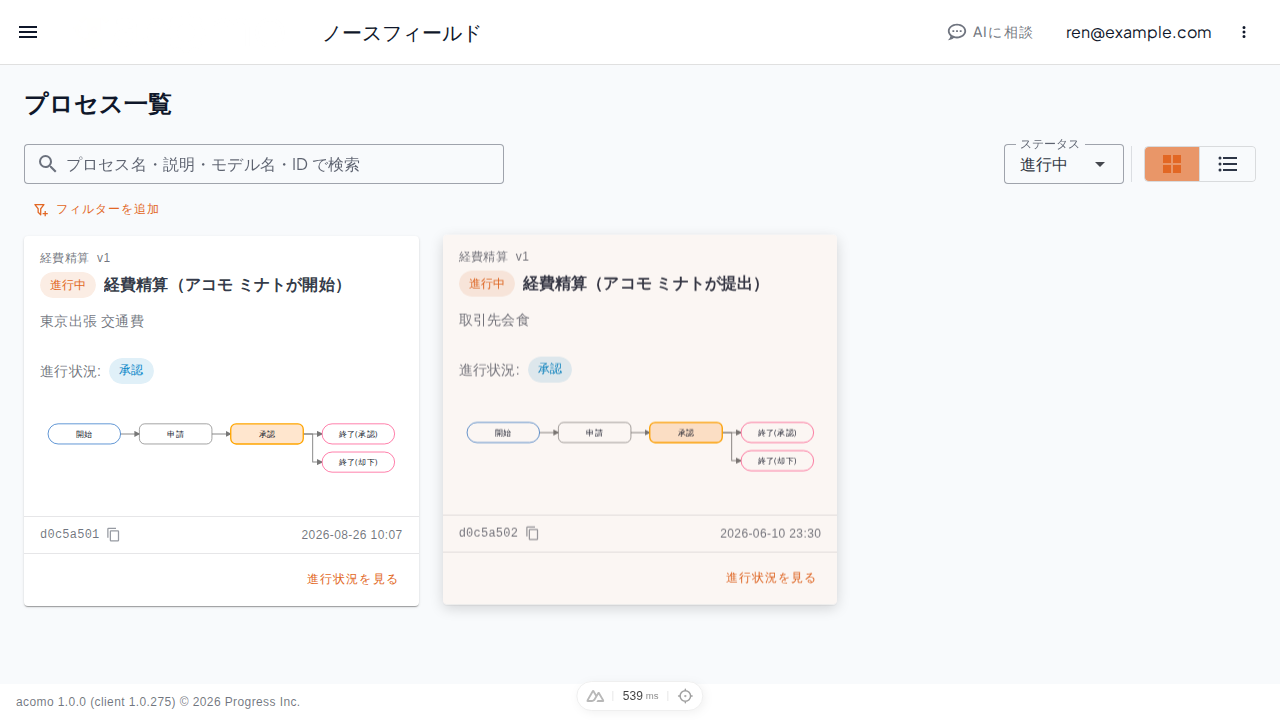
Task: Switch to list view
Action: (x=1228, y=164)
